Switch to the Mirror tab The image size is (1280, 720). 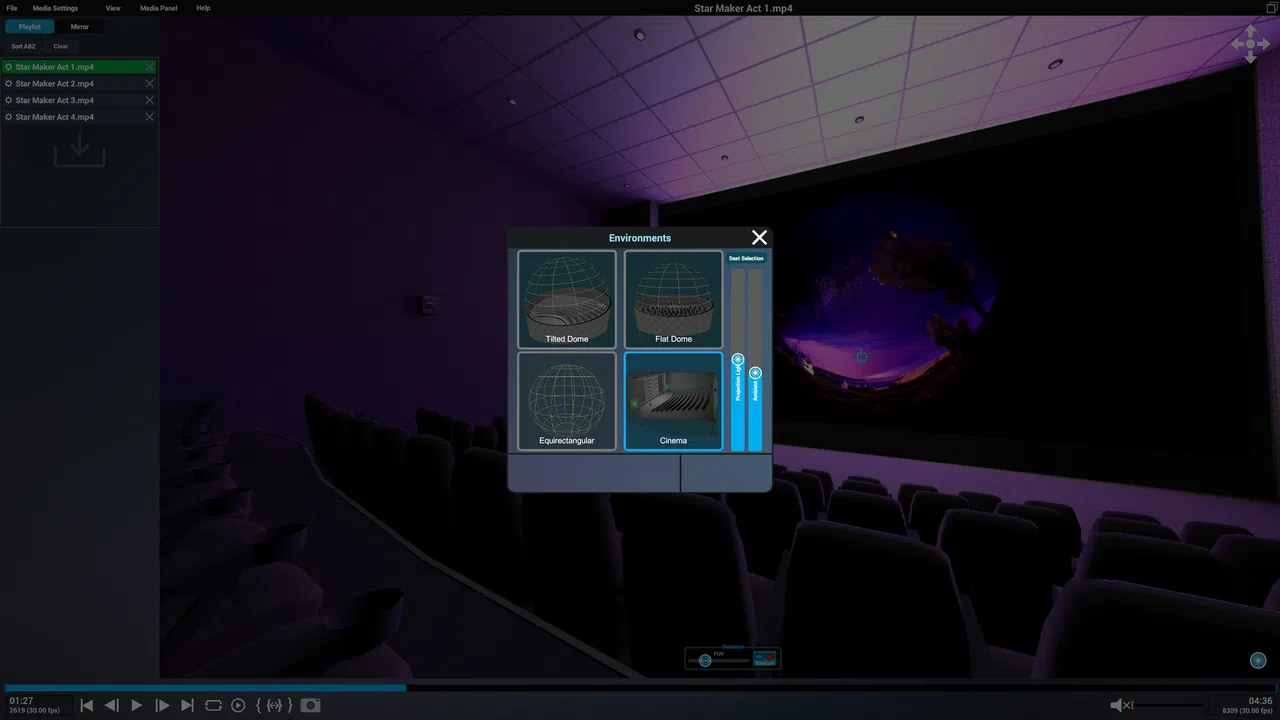(x=80, y=27)
